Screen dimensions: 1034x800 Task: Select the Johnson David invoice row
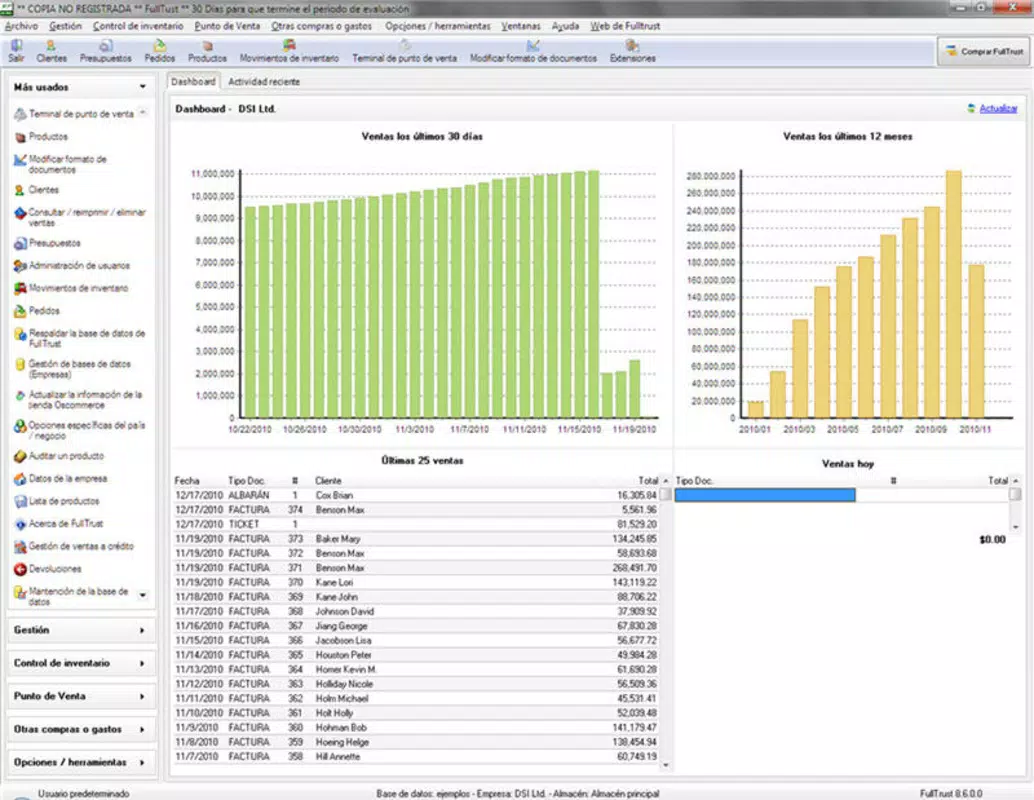tap(416, 611)
